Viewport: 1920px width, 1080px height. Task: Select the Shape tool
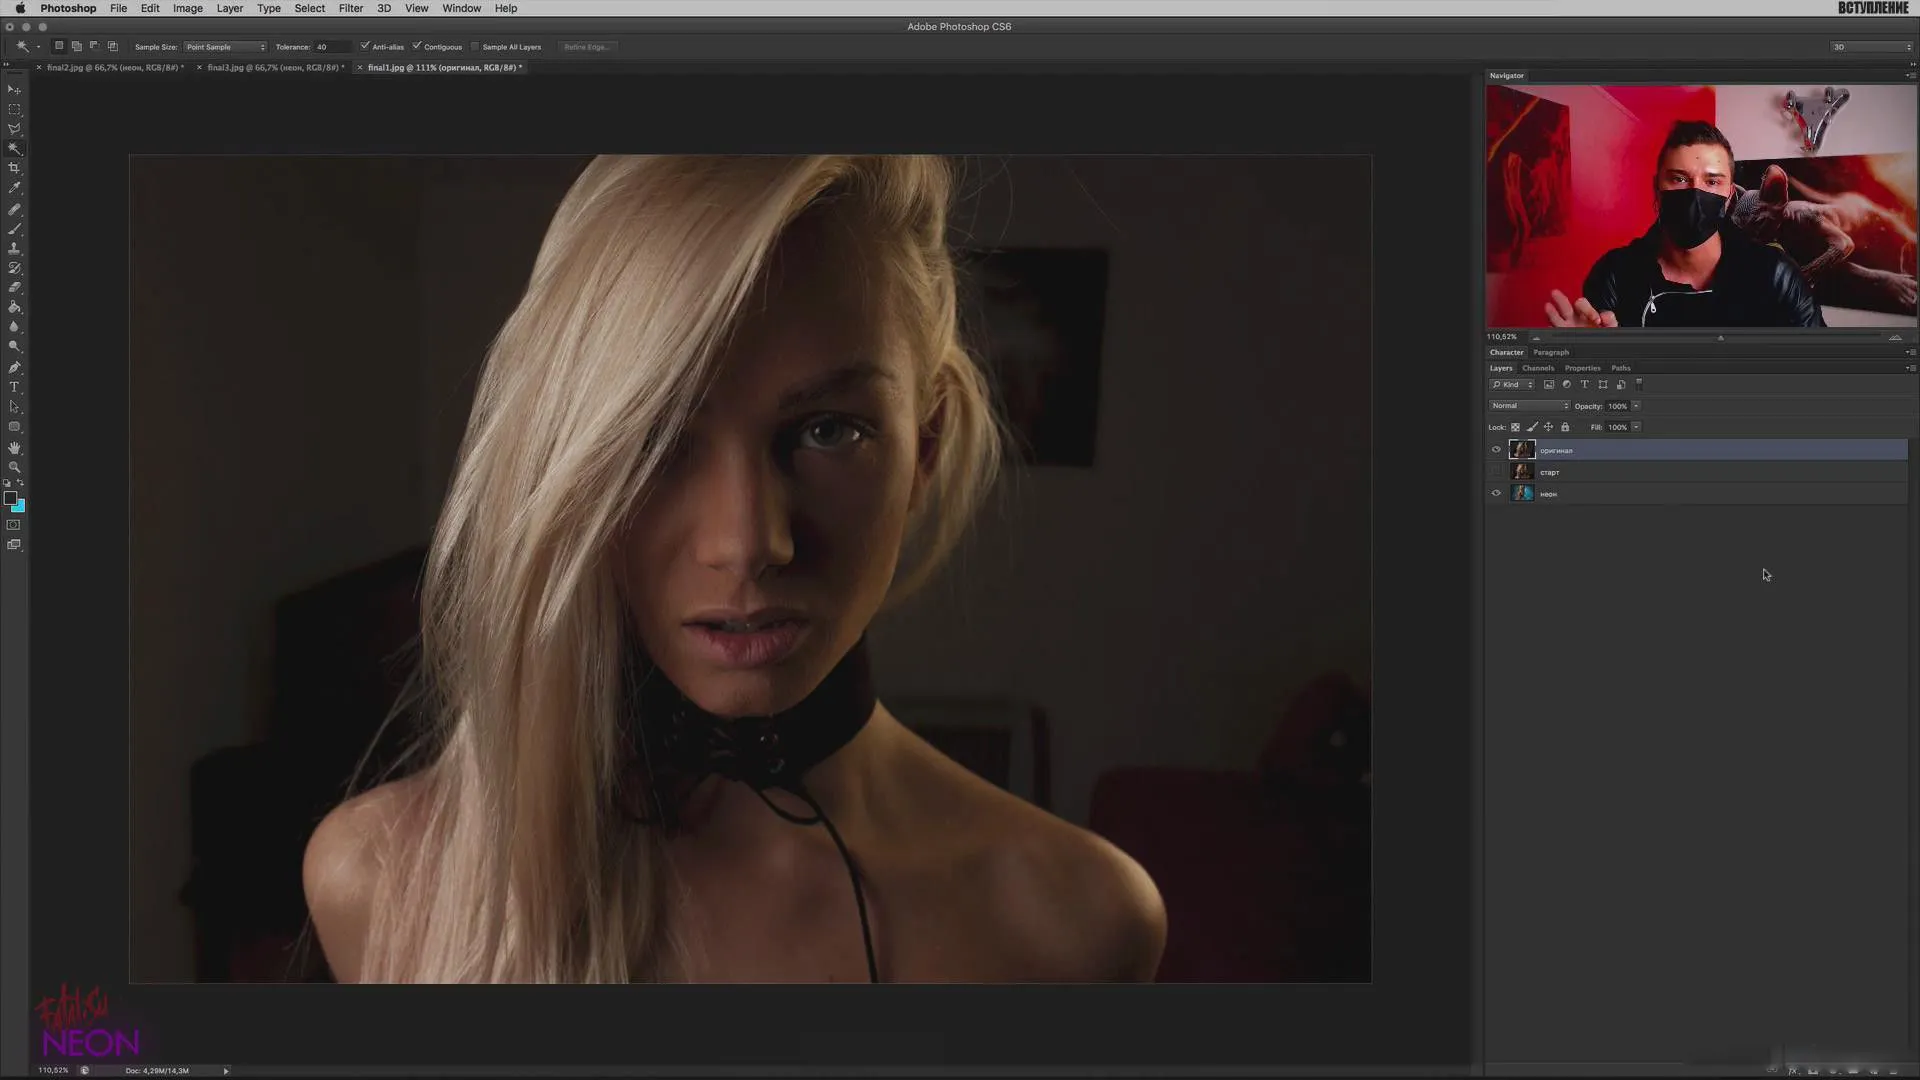14,427
